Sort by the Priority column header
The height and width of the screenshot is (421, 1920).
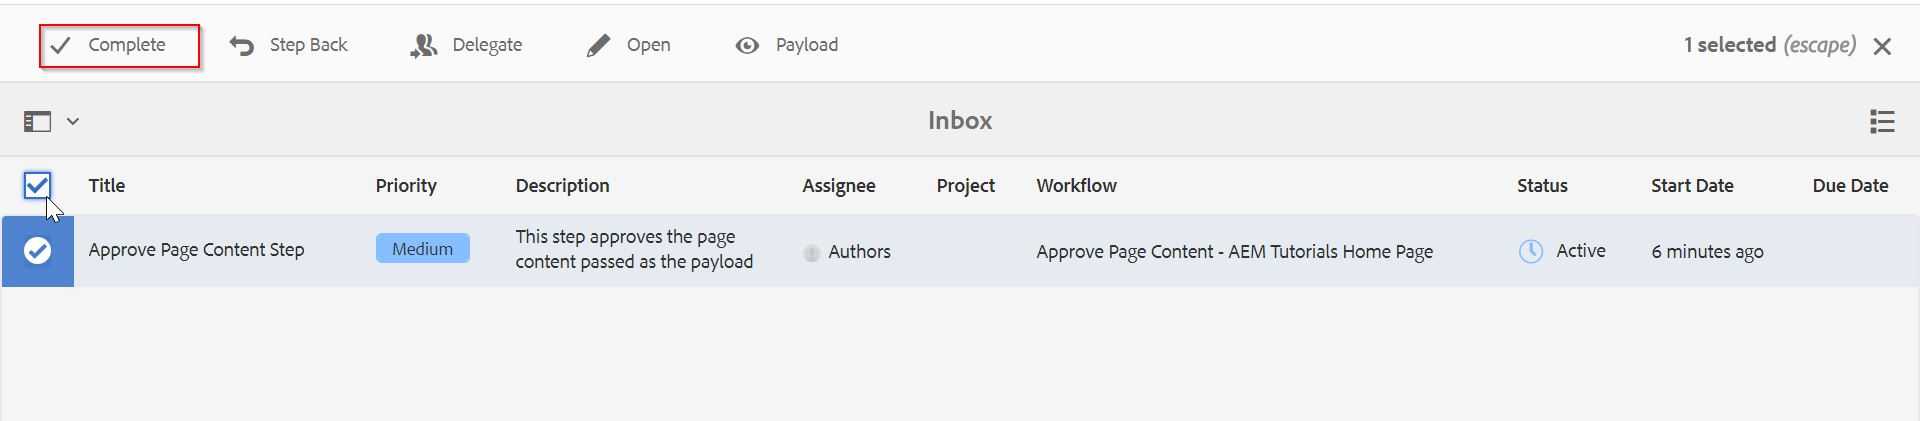406,186
